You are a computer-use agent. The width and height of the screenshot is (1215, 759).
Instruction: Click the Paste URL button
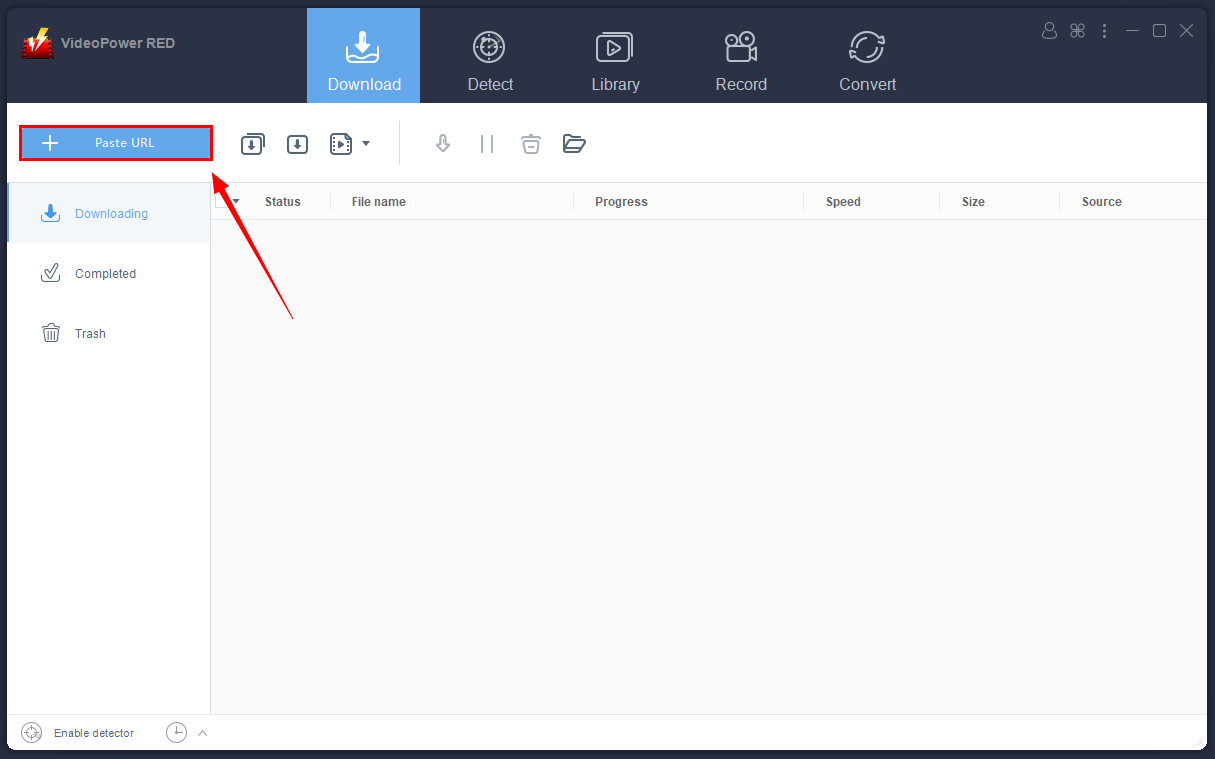[x=115, y=143]
